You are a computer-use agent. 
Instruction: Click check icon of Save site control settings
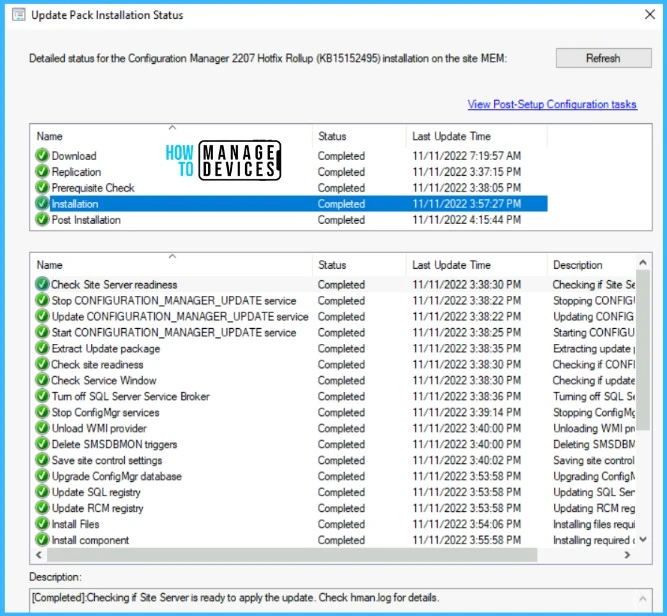[42, 460]
